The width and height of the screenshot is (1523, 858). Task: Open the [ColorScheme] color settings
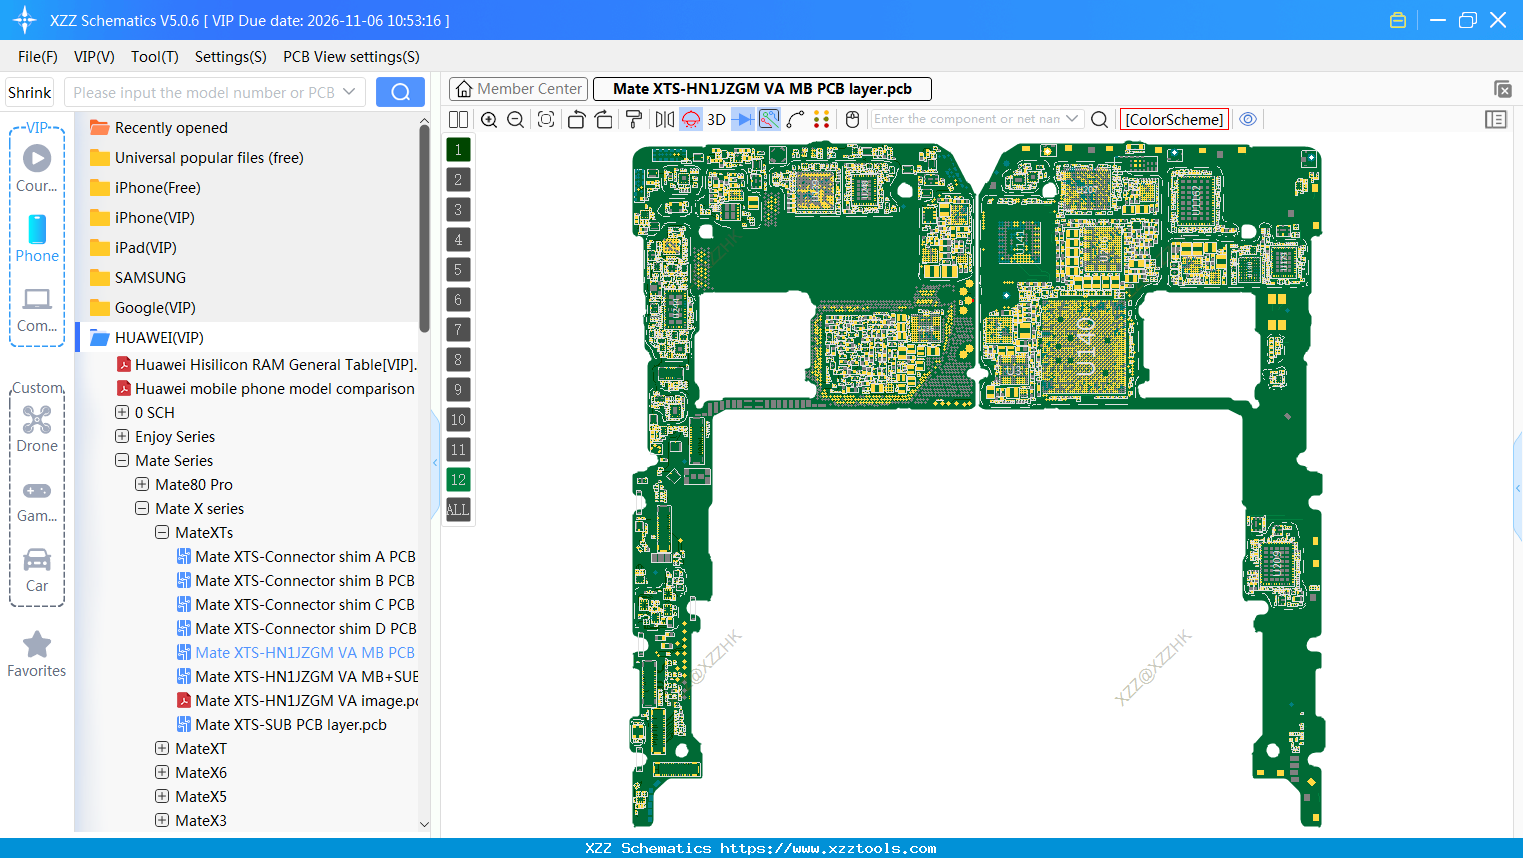click(1173, 118)
